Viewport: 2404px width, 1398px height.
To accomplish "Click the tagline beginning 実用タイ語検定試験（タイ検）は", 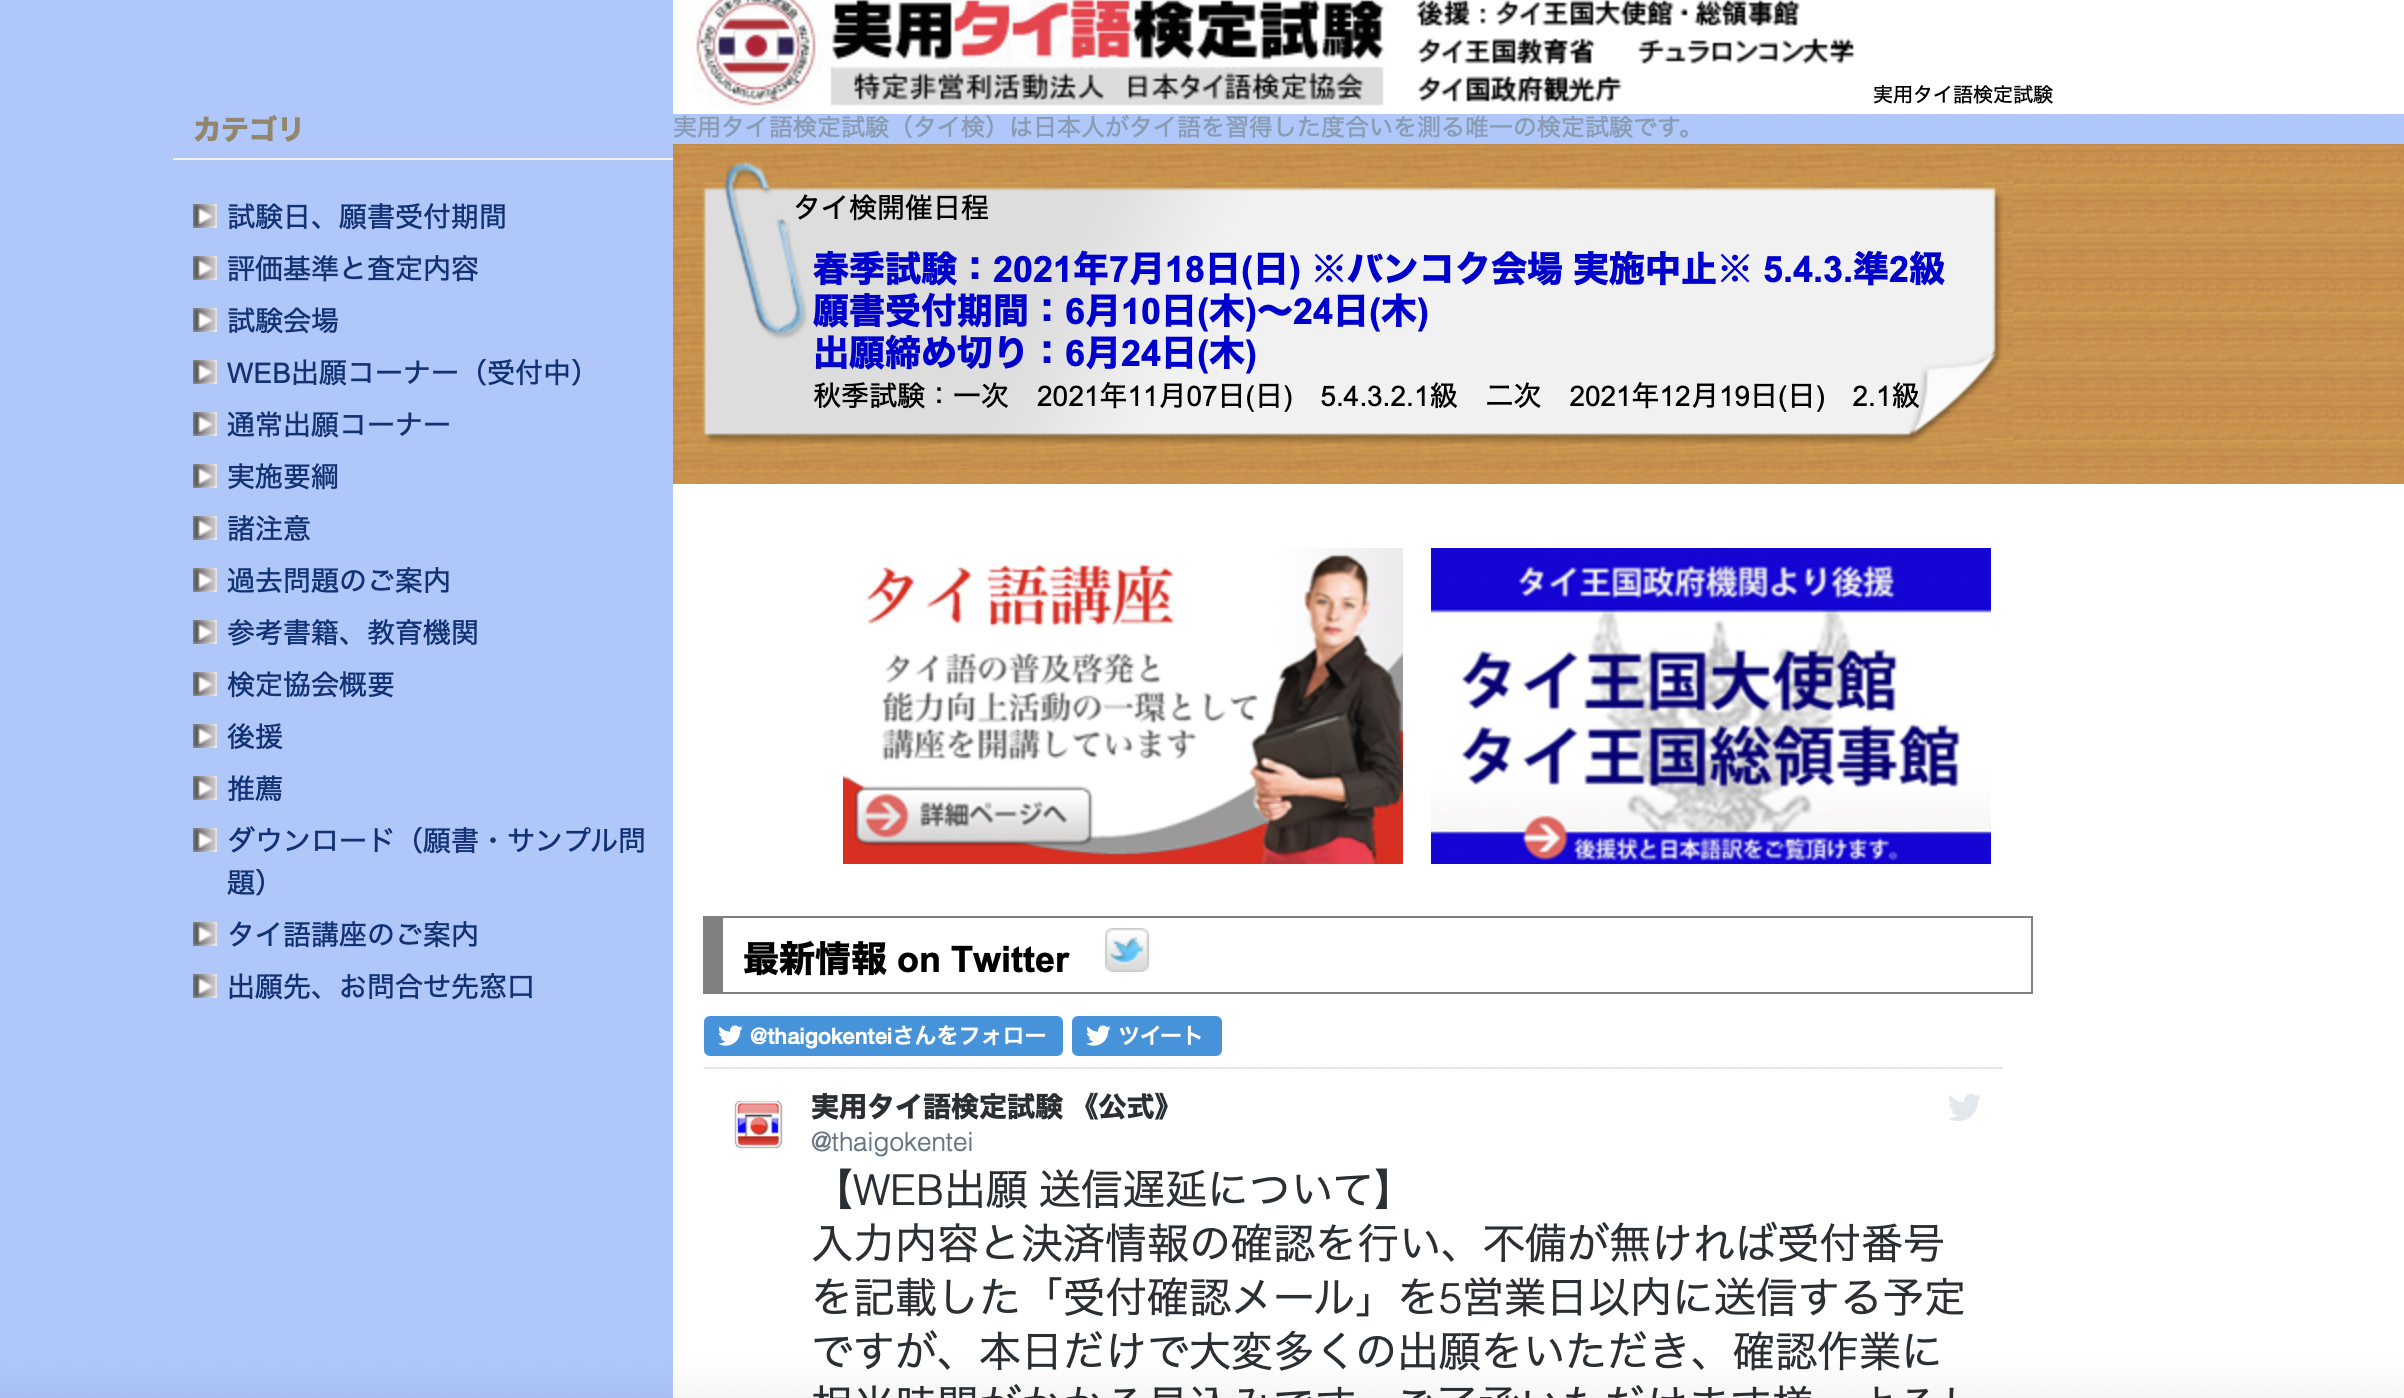I will tap(1183, 128).
